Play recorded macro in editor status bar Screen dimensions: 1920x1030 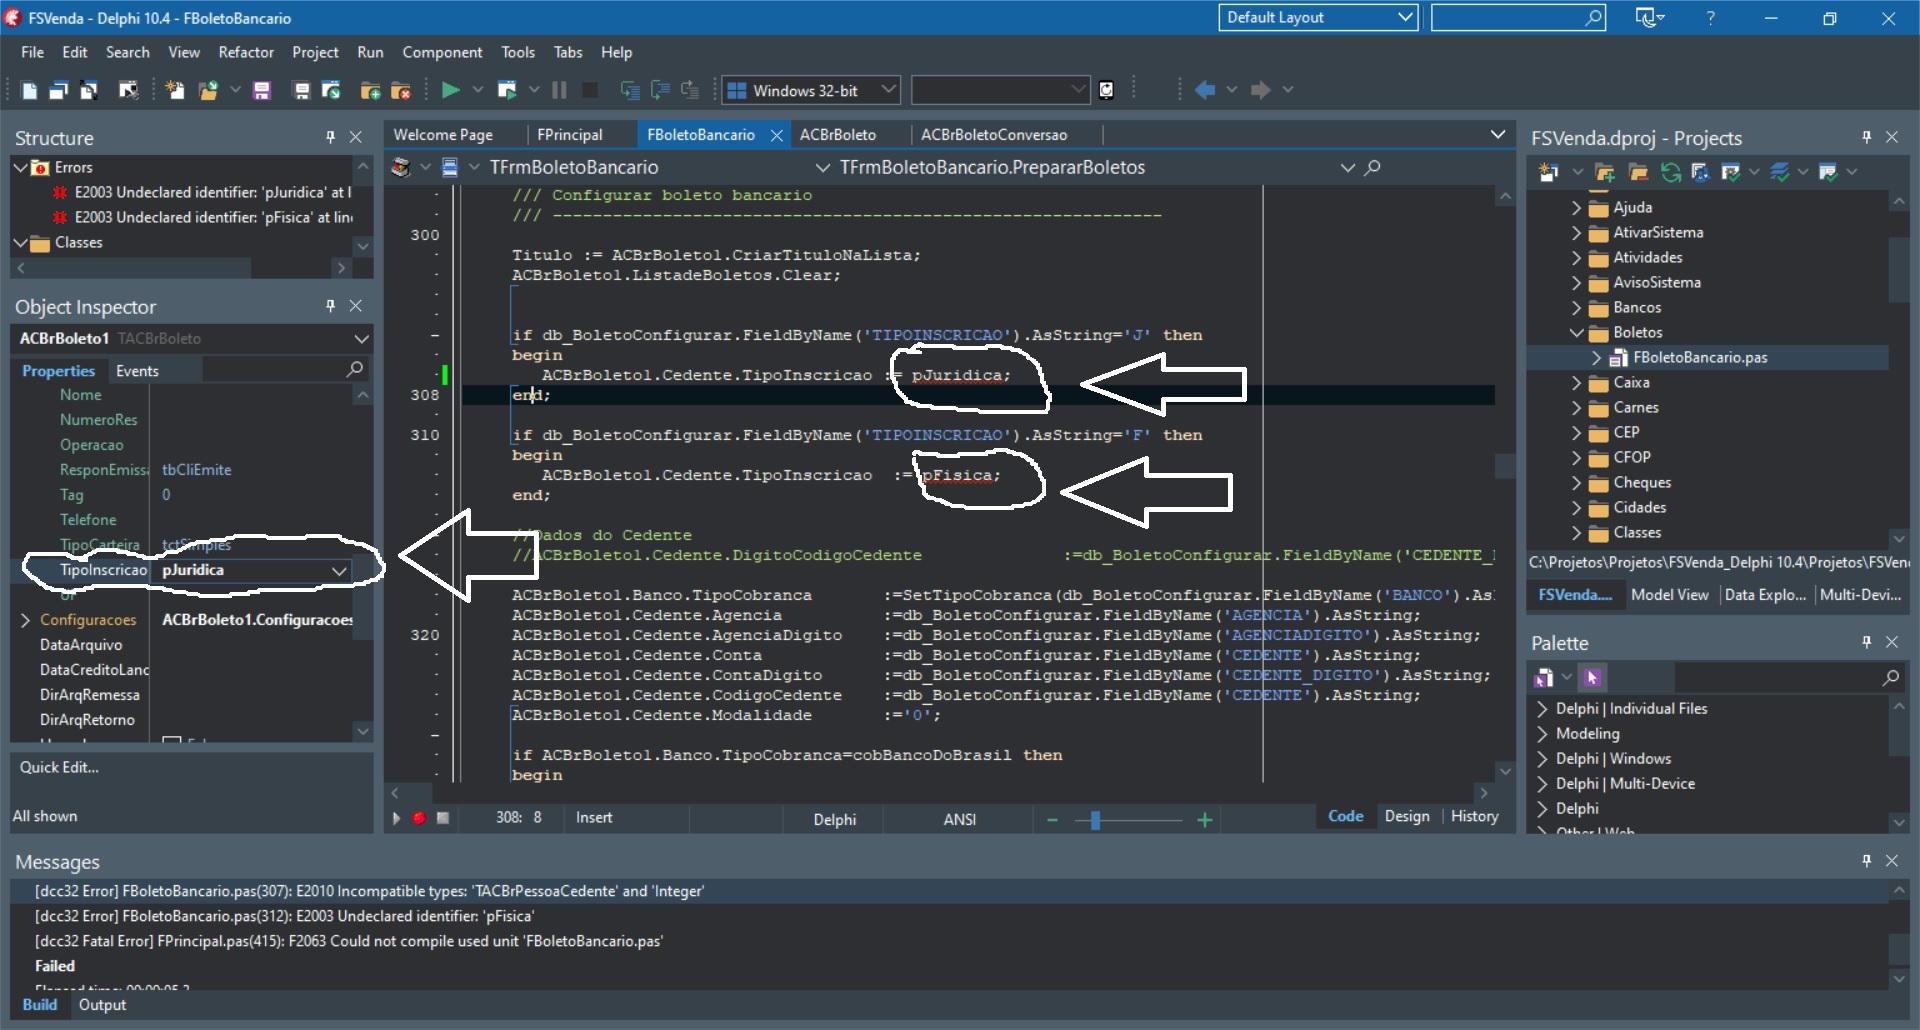396,818
